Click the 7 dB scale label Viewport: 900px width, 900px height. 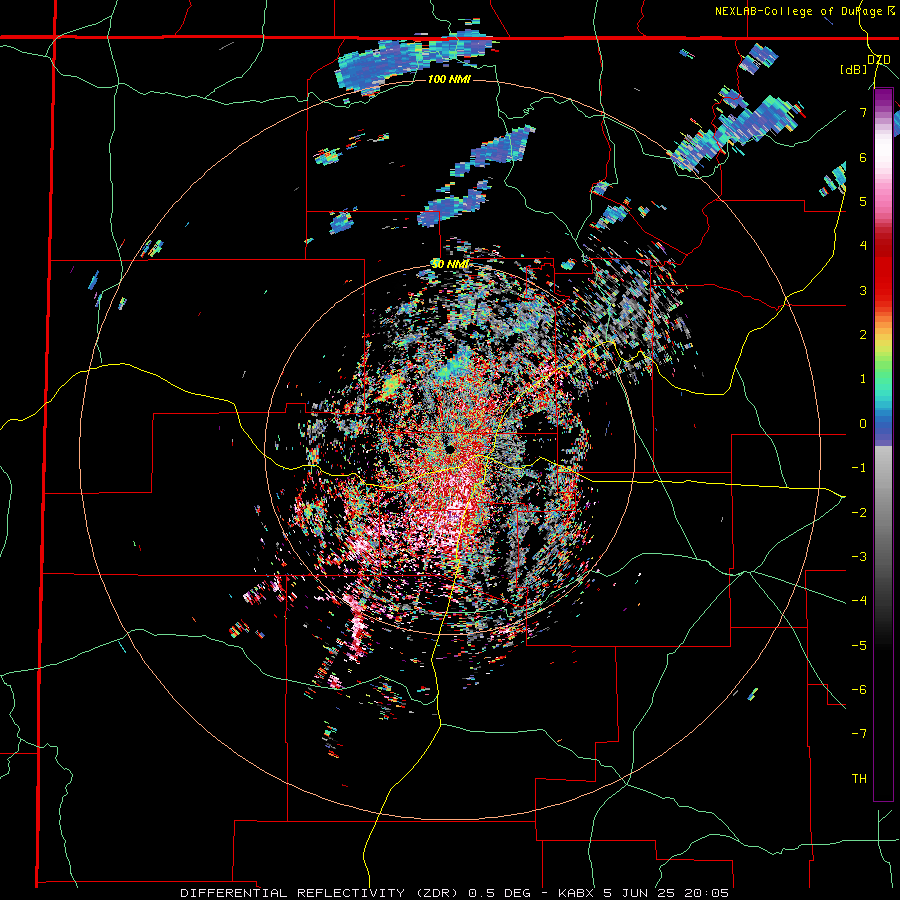click(x=863, y=112)
